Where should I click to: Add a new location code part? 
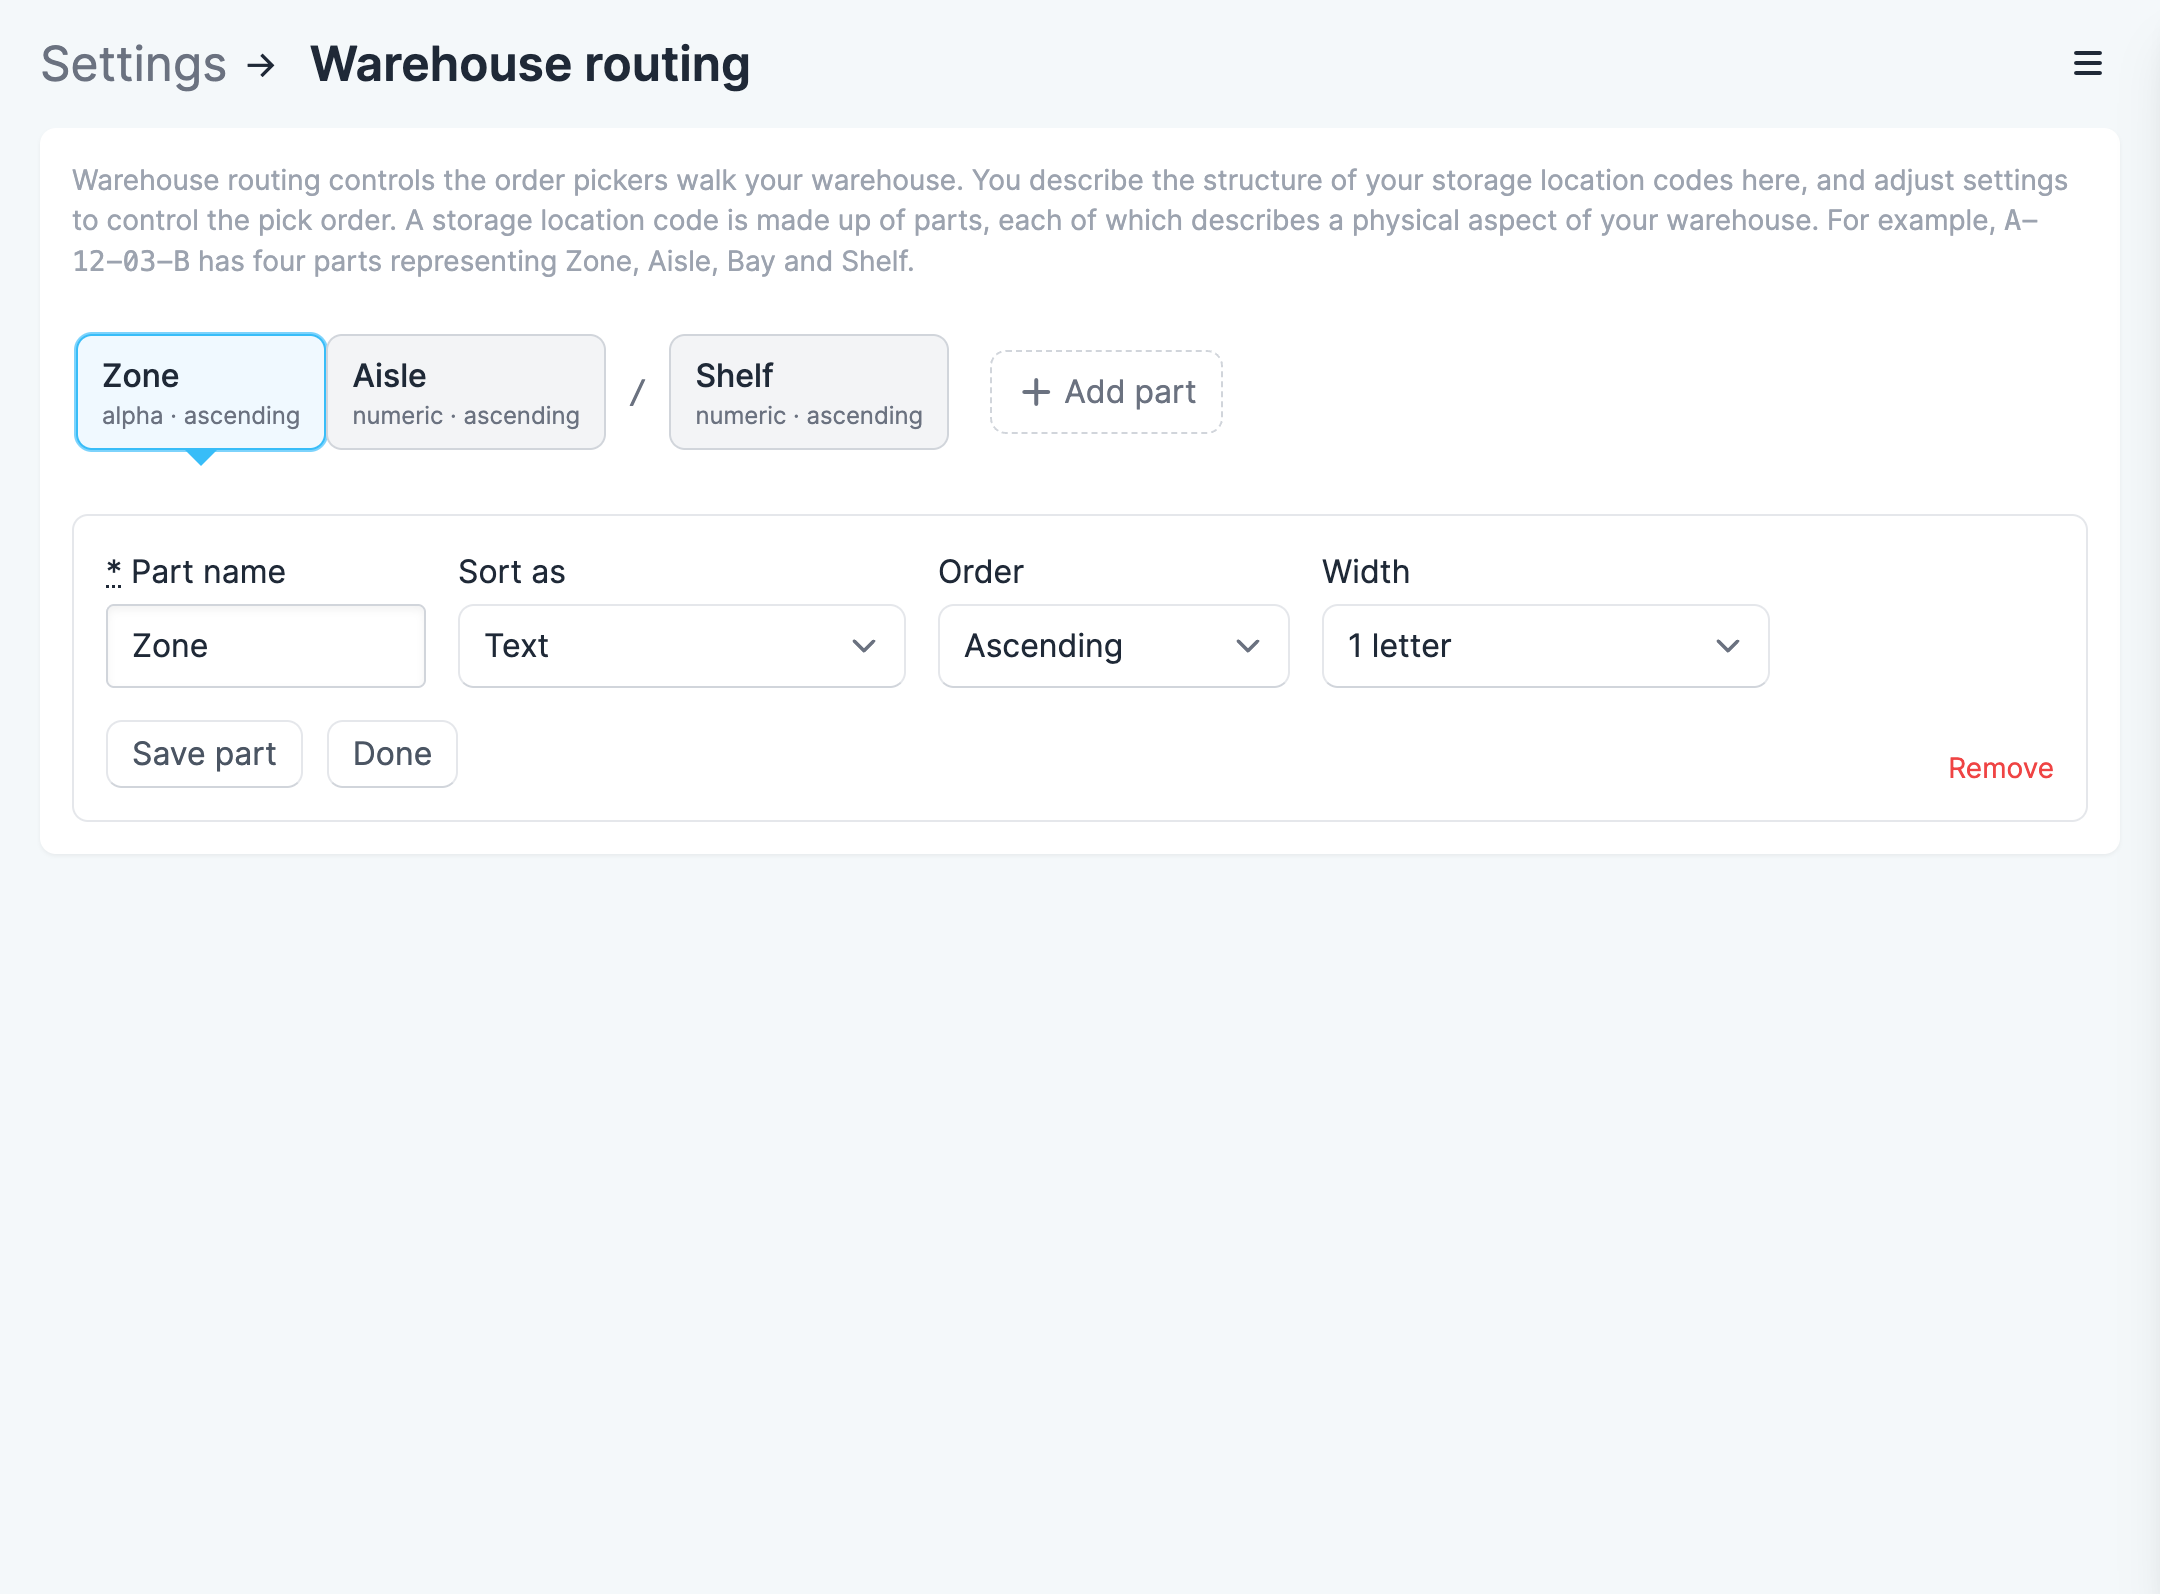1106,392
